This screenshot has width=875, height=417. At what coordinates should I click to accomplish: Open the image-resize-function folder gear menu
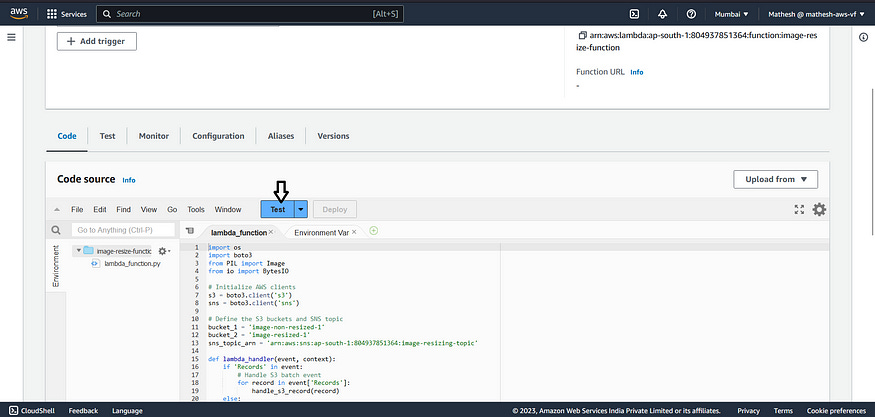164,251
